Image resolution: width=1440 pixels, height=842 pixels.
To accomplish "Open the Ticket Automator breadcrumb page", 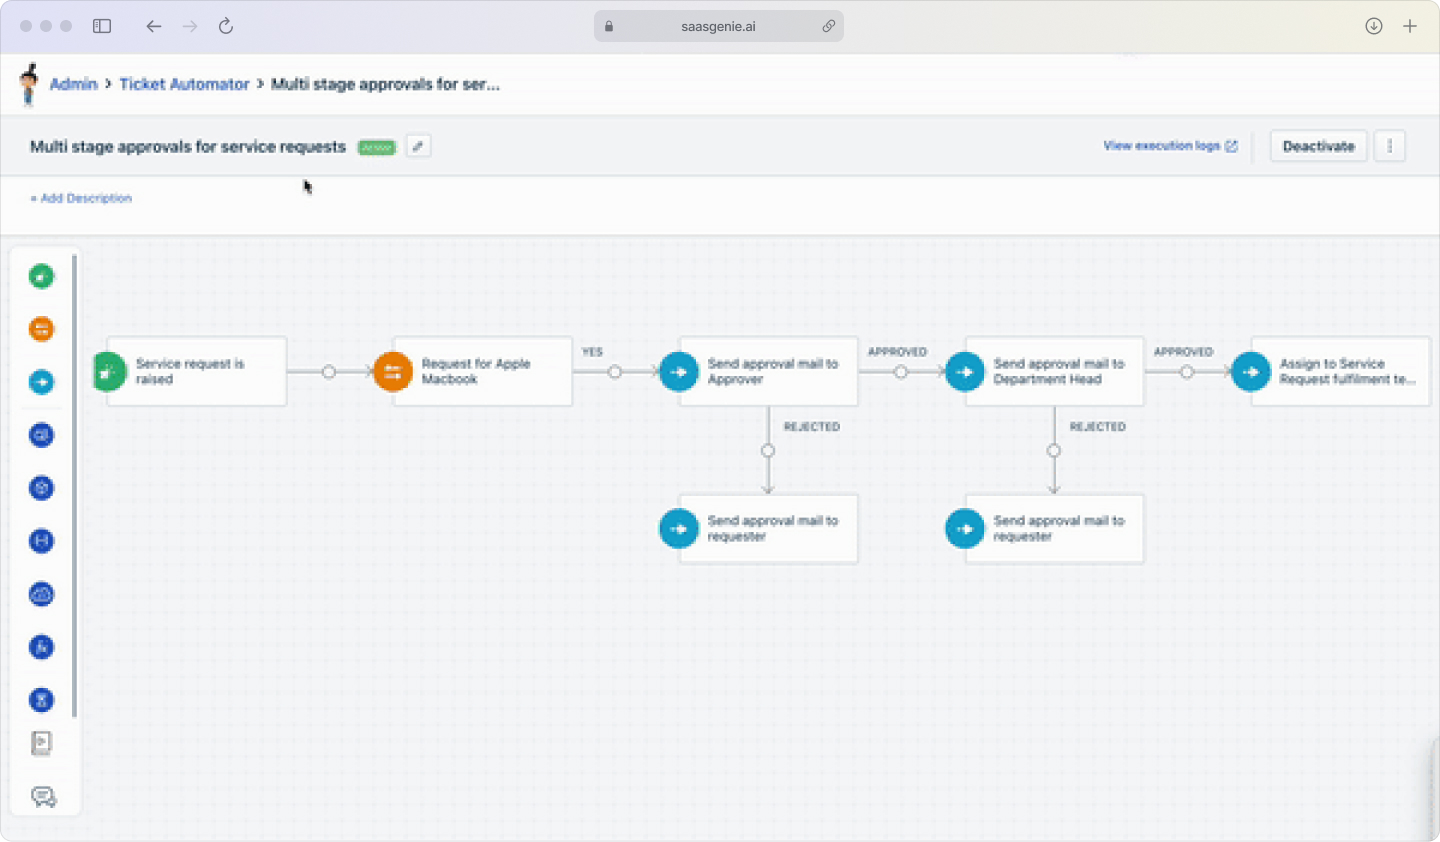I will 184,84.
